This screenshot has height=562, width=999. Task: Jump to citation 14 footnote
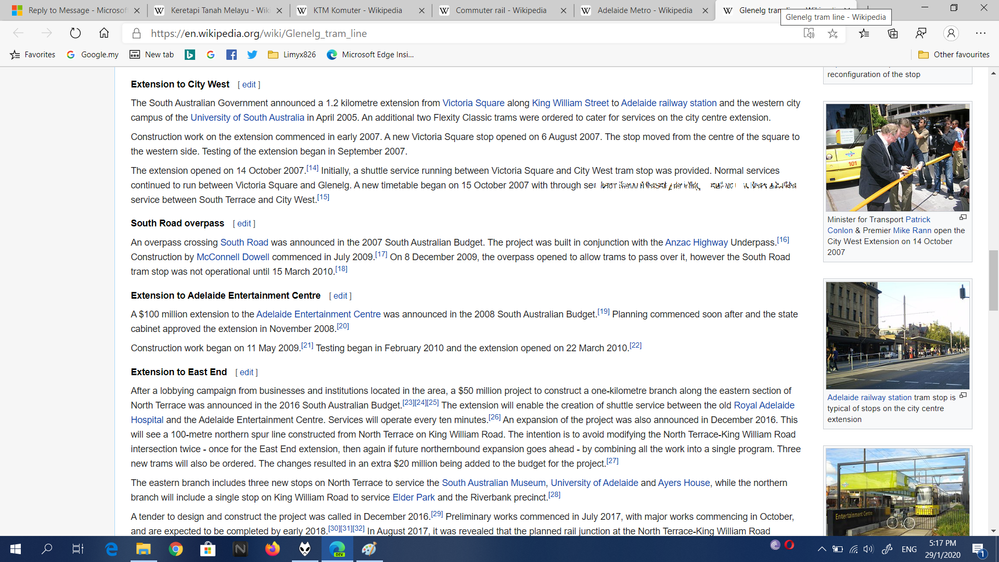[x=312, y=168]
